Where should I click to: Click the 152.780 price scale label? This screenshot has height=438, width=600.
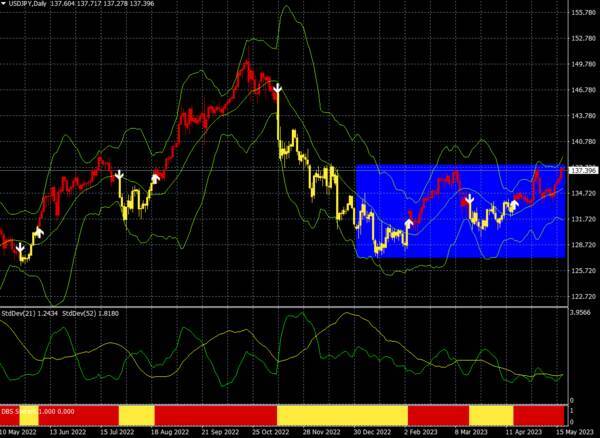(x=583, y=38)
